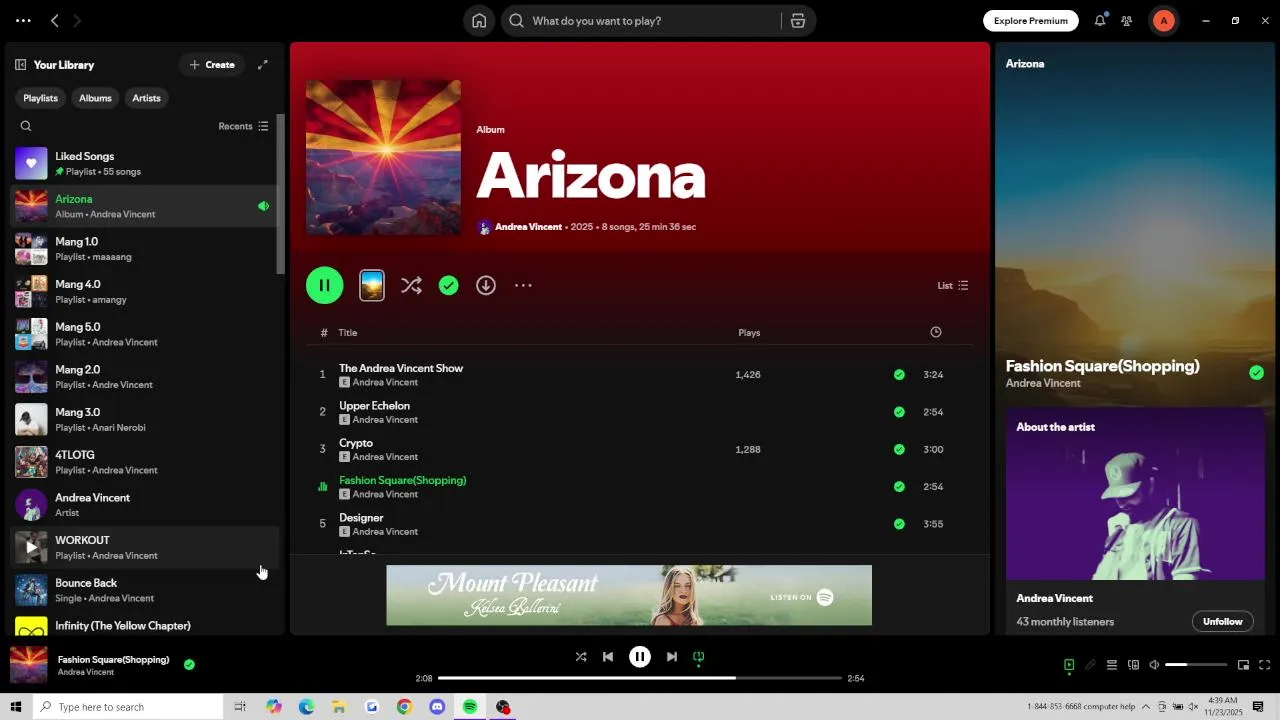Image resolution: width=1280 pixels, height=720 pixels.
Task: Enter full screen from player bar
Action: click(1264, 665)
